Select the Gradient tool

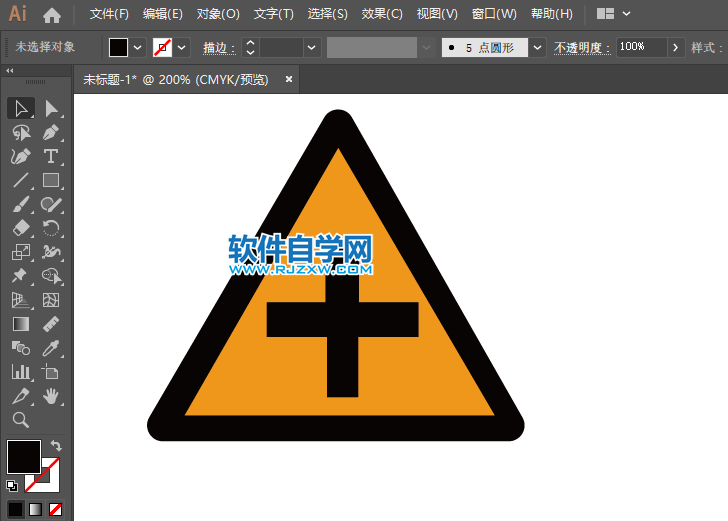pyautogui.click(x=20, y=324)
